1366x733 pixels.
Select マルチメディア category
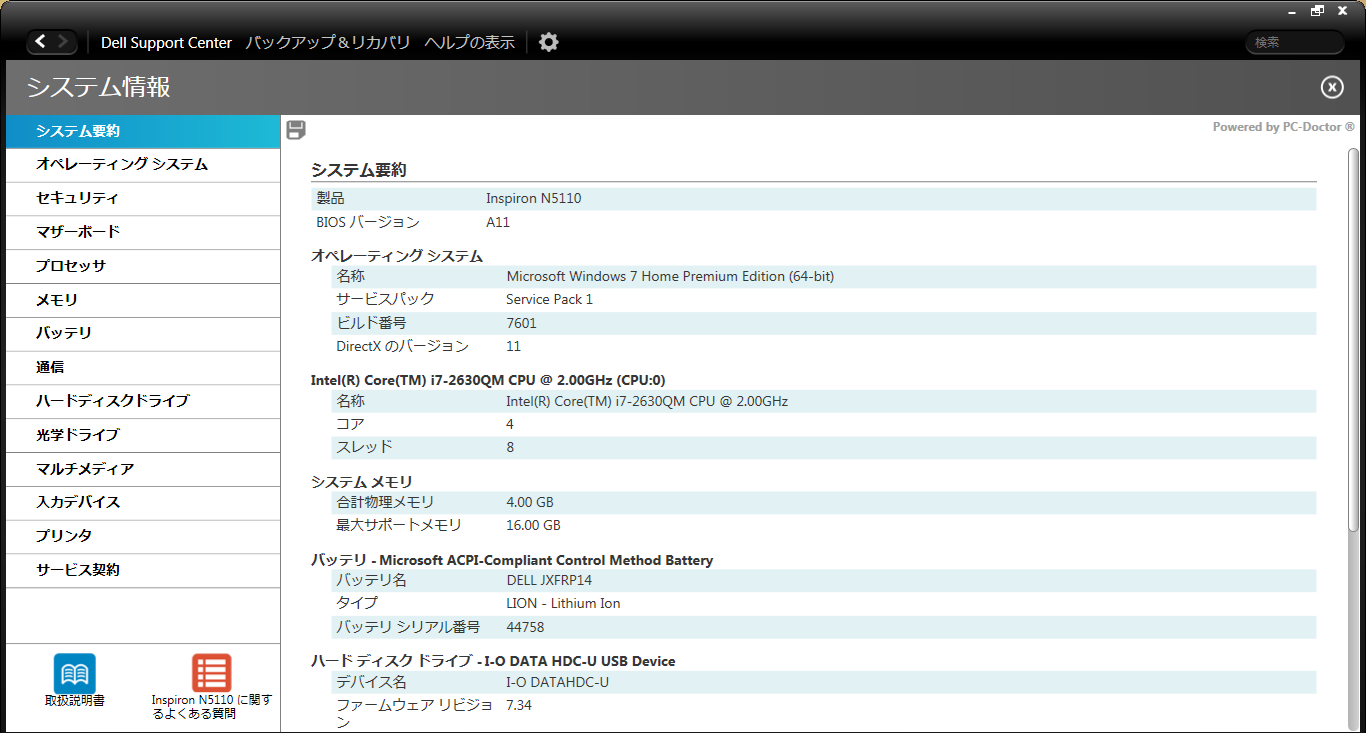(143, 469)
